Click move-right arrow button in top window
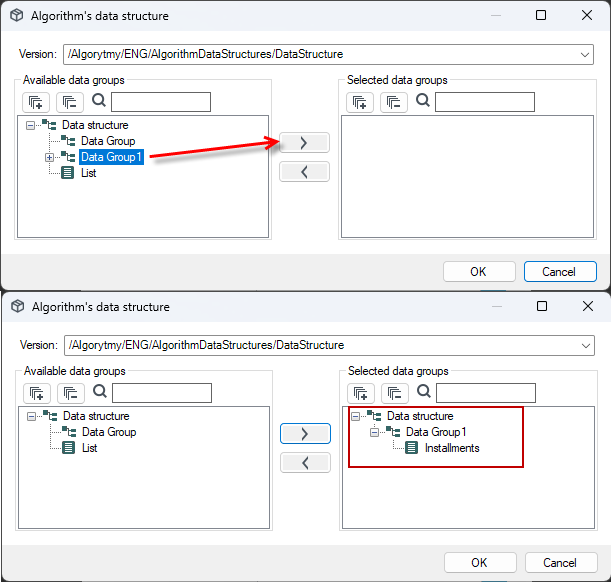 click(304, 143)
